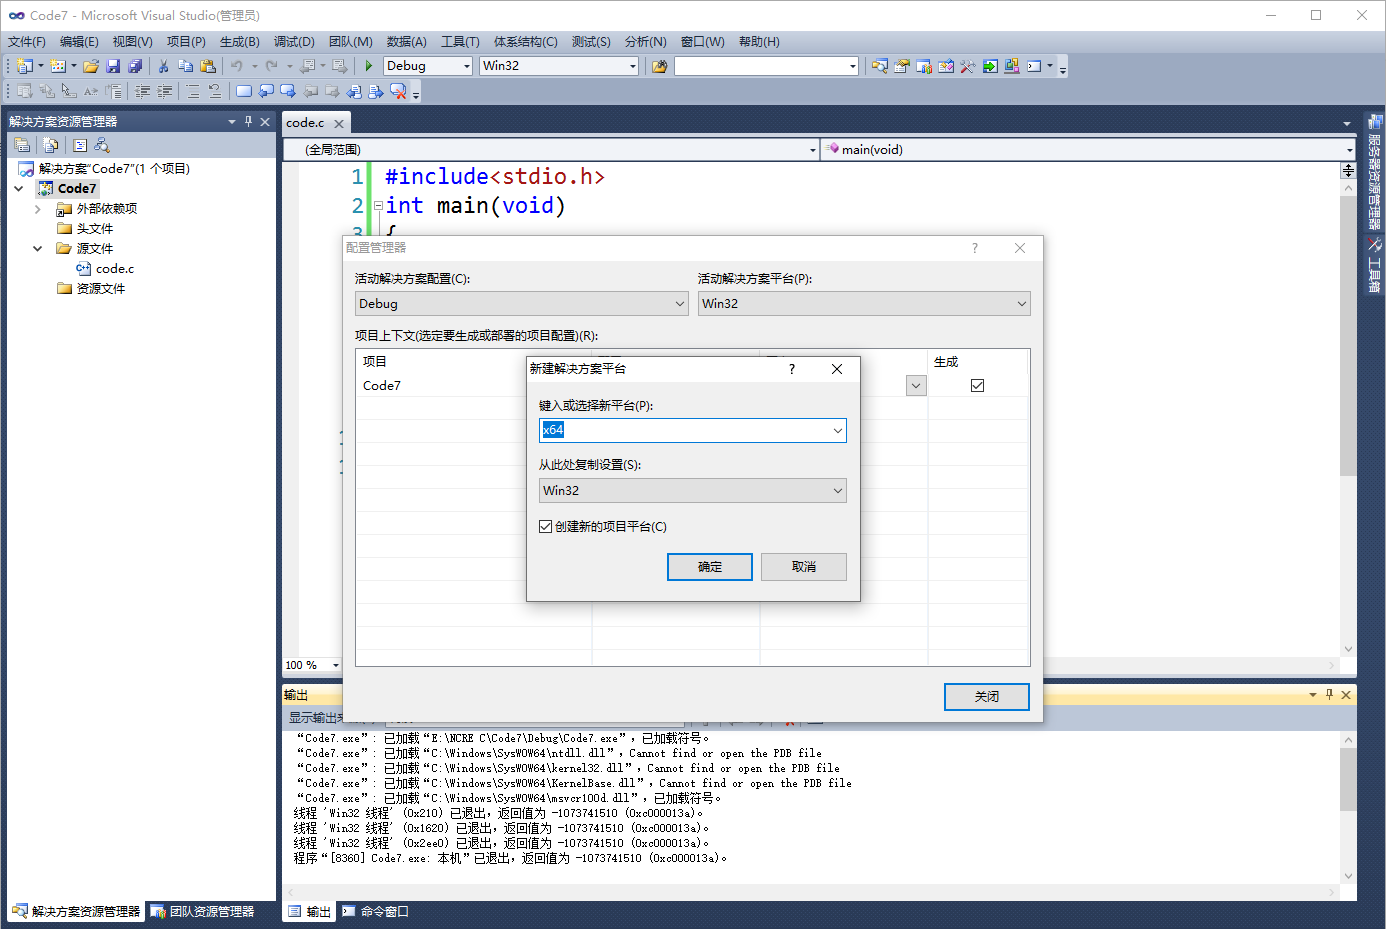Click the New Project toolbar icon
This screenshot has width=1386, height=929.
[x=25, y=66]
